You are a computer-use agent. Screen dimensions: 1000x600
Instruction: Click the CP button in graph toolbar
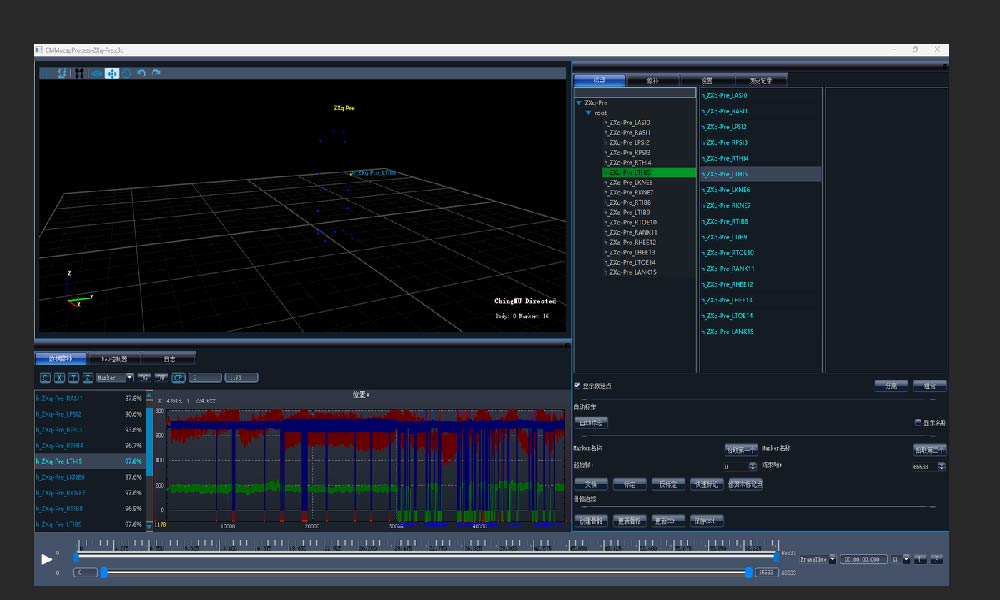(x=178, y=378)
